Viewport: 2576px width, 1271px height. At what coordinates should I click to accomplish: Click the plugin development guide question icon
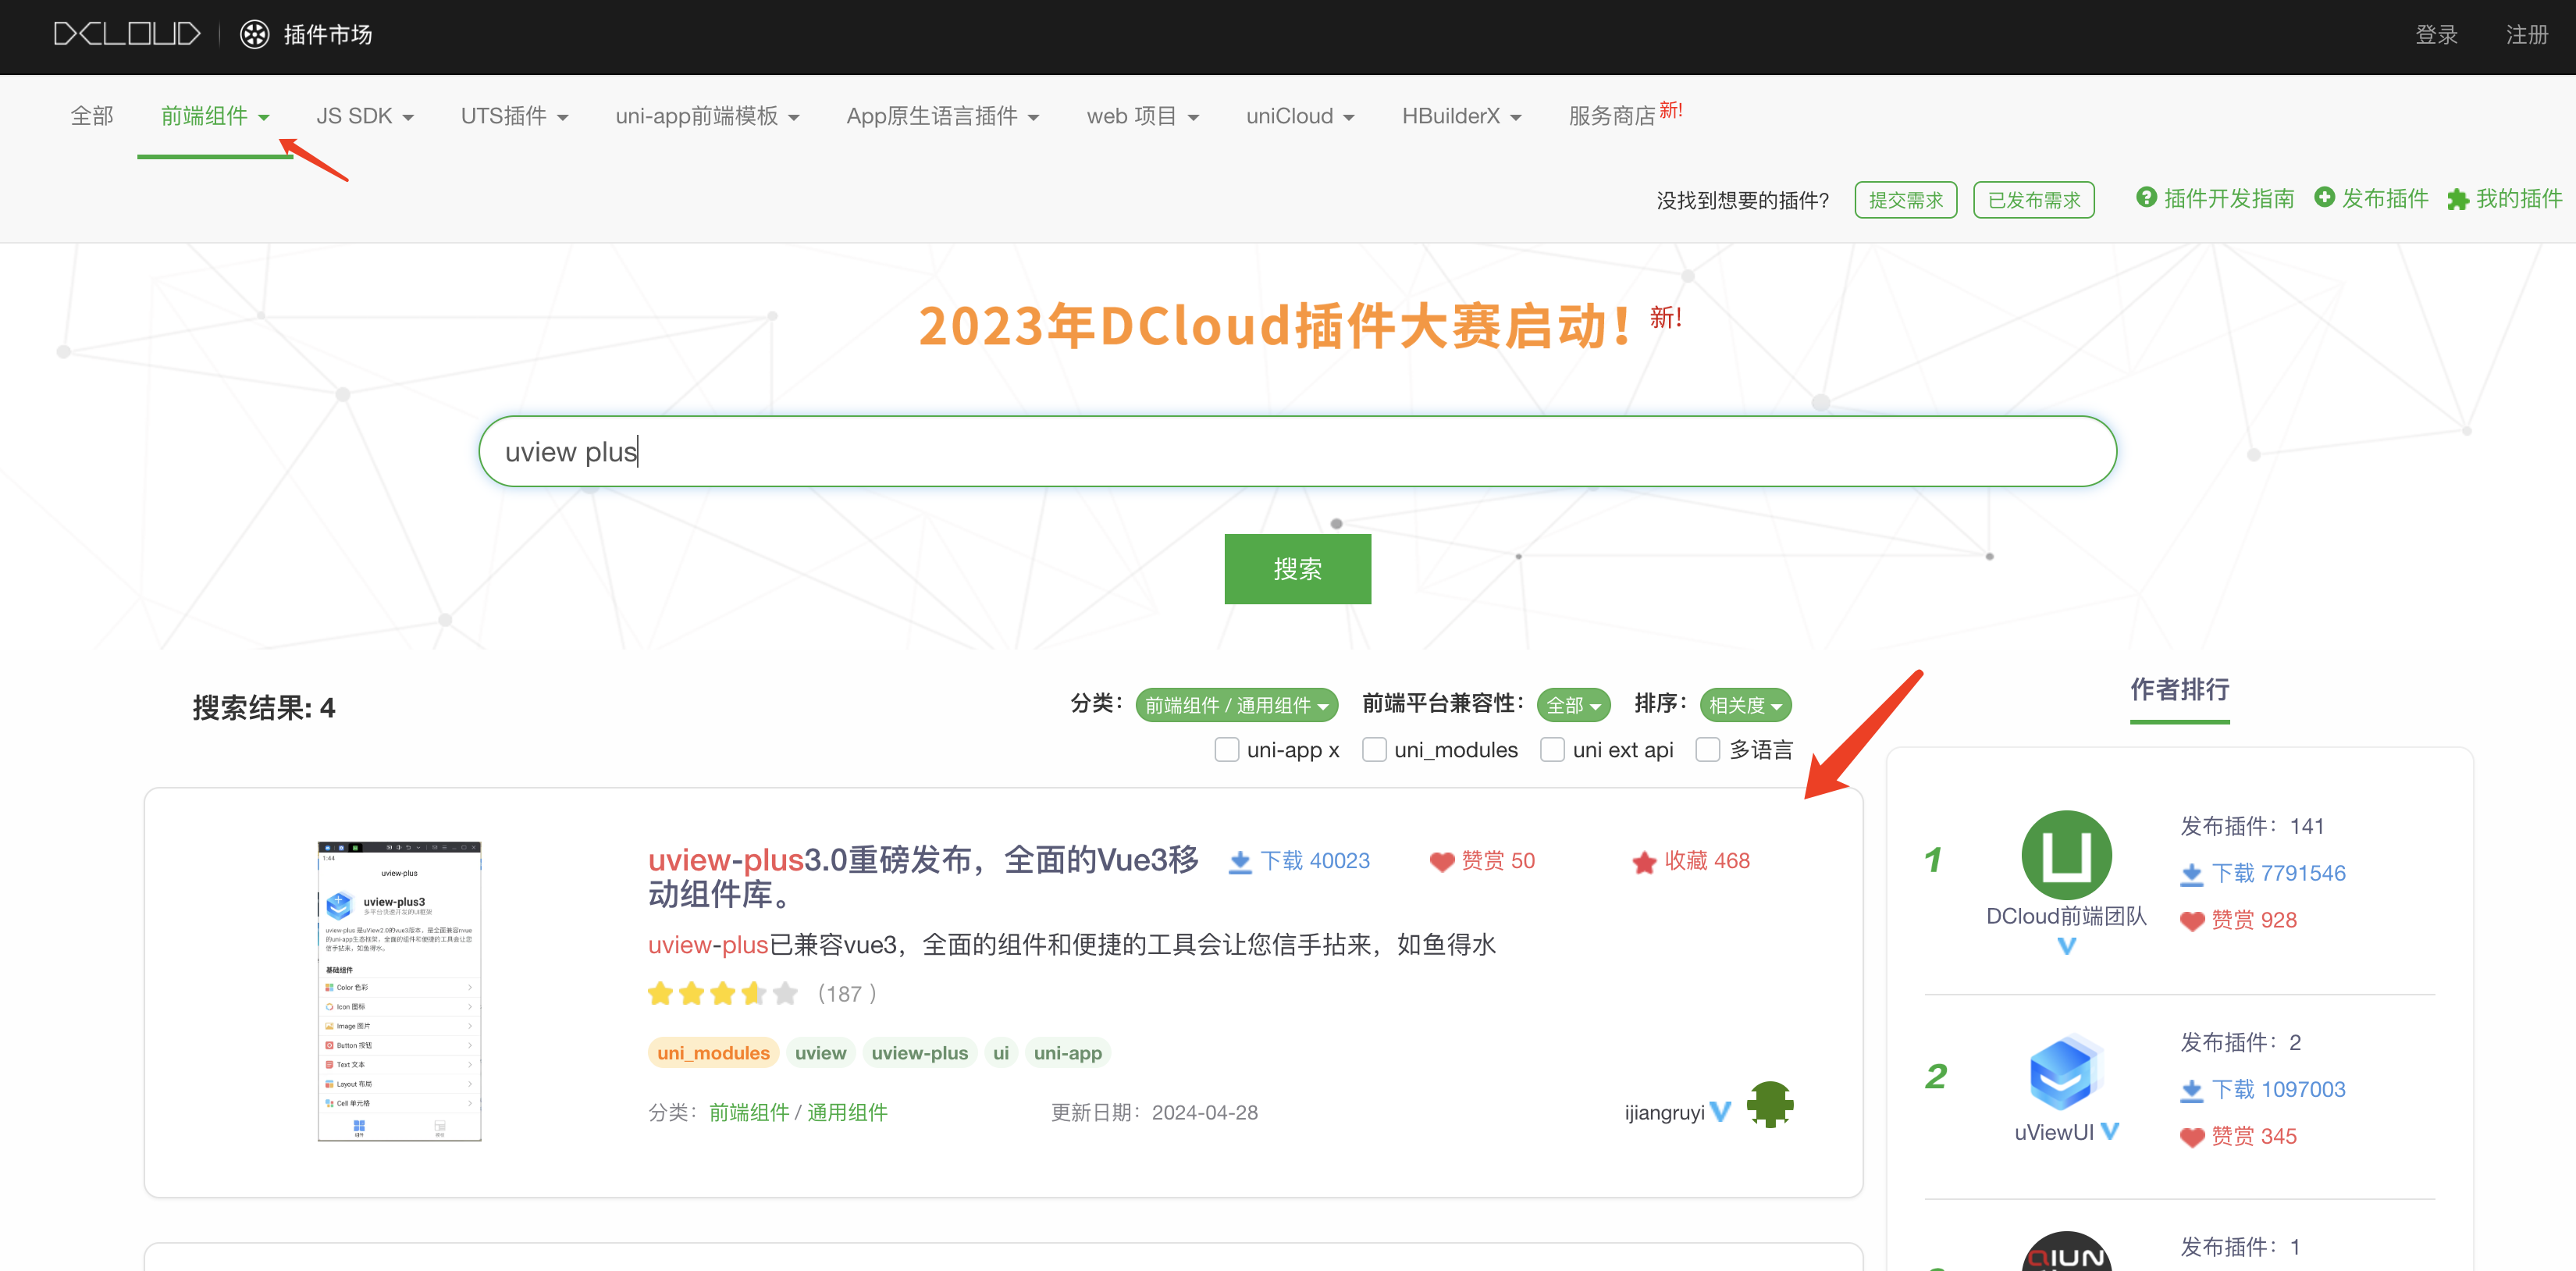tap(2146, 198)
